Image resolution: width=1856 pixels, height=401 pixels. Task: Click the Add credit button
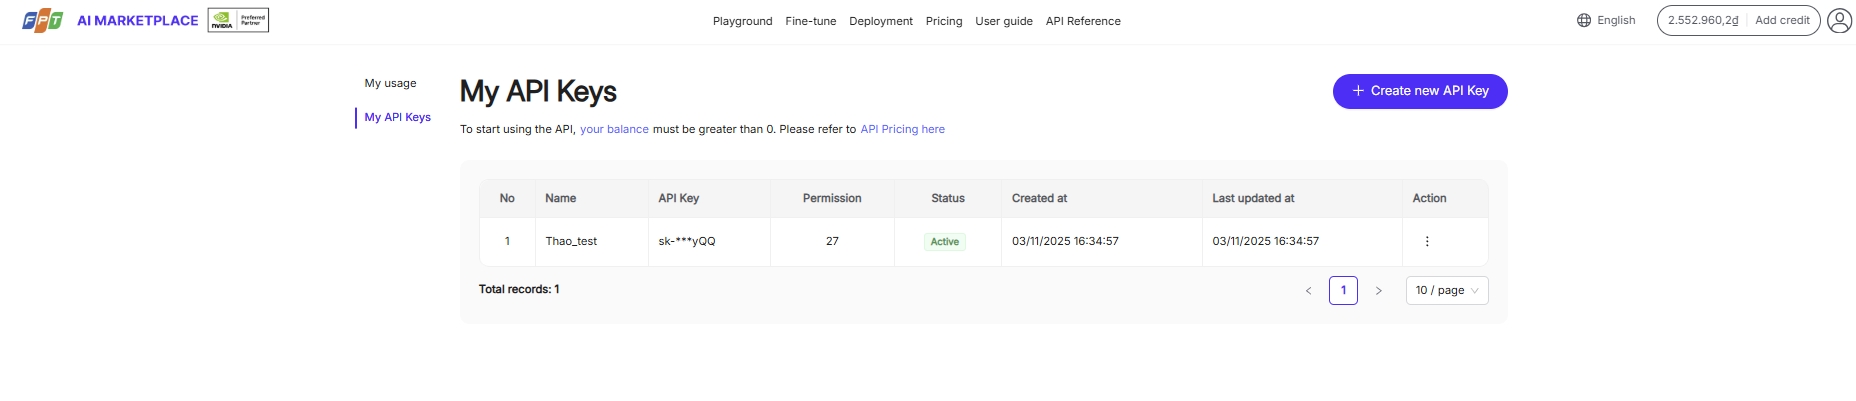pyautogui.click(x=1782, y=20)
